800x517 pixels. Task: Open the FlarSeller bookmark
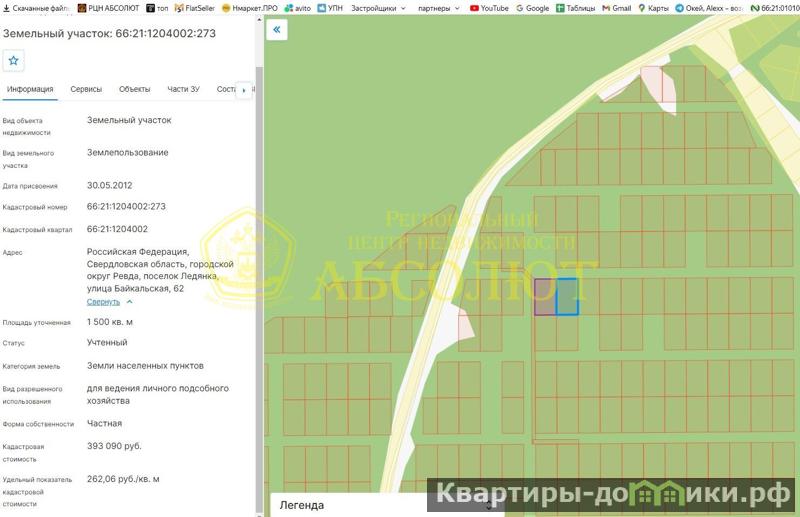click(x=194, y=8)
